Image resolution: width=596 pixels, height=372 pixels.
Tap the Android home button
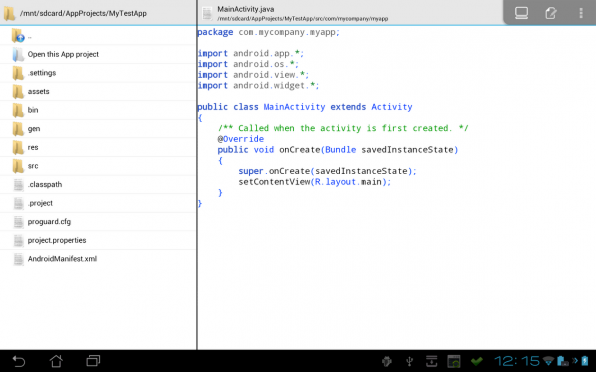coord(56,361)
